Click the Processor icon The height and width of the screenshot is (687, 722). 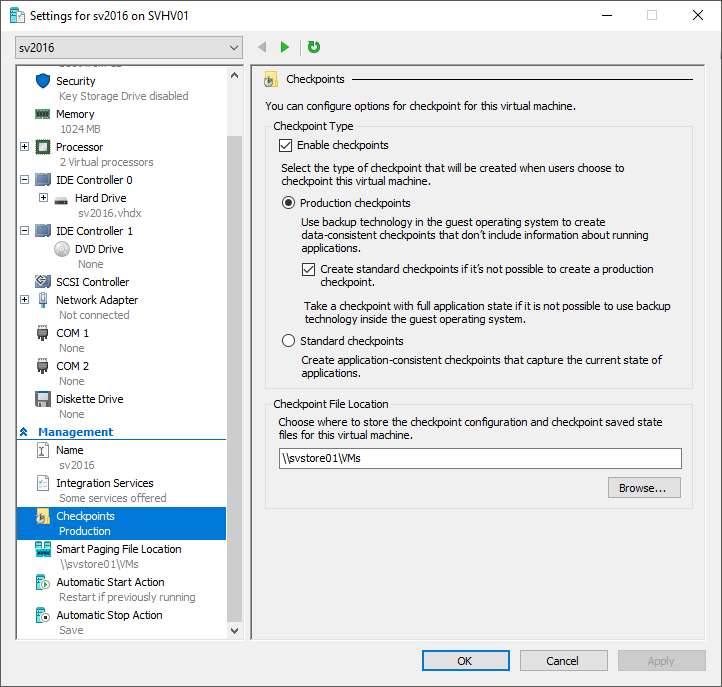(43, 147)
